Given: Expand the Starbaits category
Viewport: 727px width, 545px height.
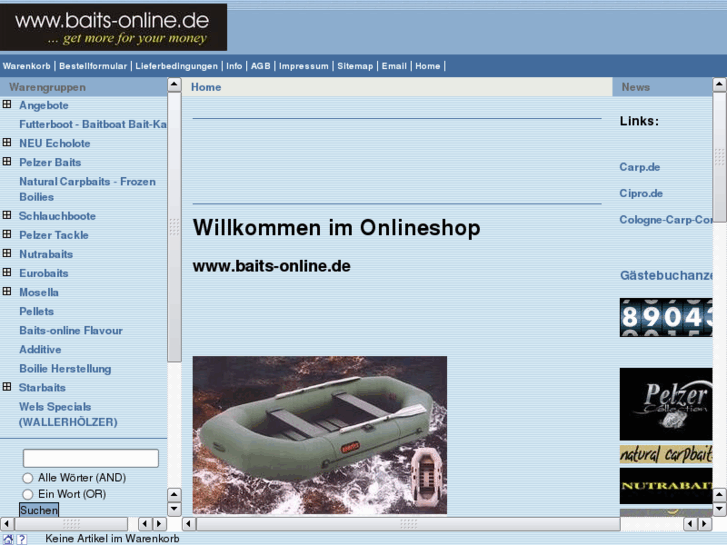Looking at the screenshot, I should click(7, 387).
